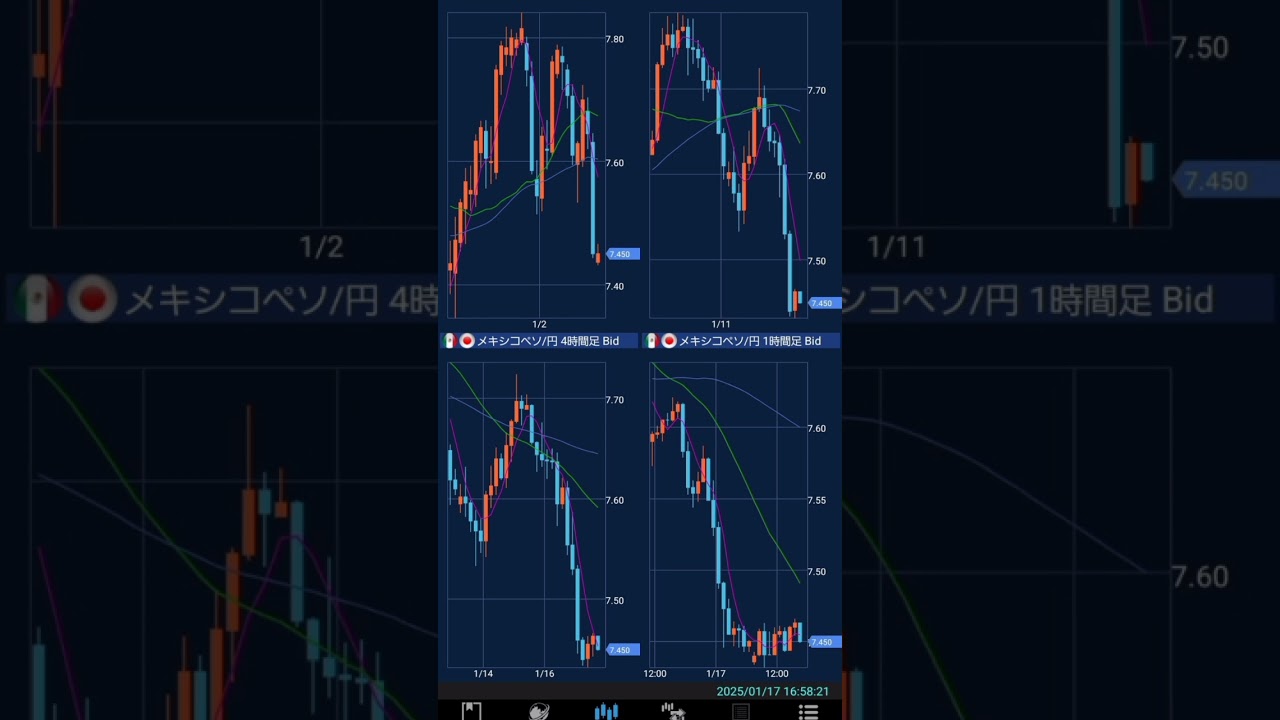Screen dimensions: 1280x720
Task: Click the 7.450 price tag on the 1/2 chart
Action: tap(622, 254)
